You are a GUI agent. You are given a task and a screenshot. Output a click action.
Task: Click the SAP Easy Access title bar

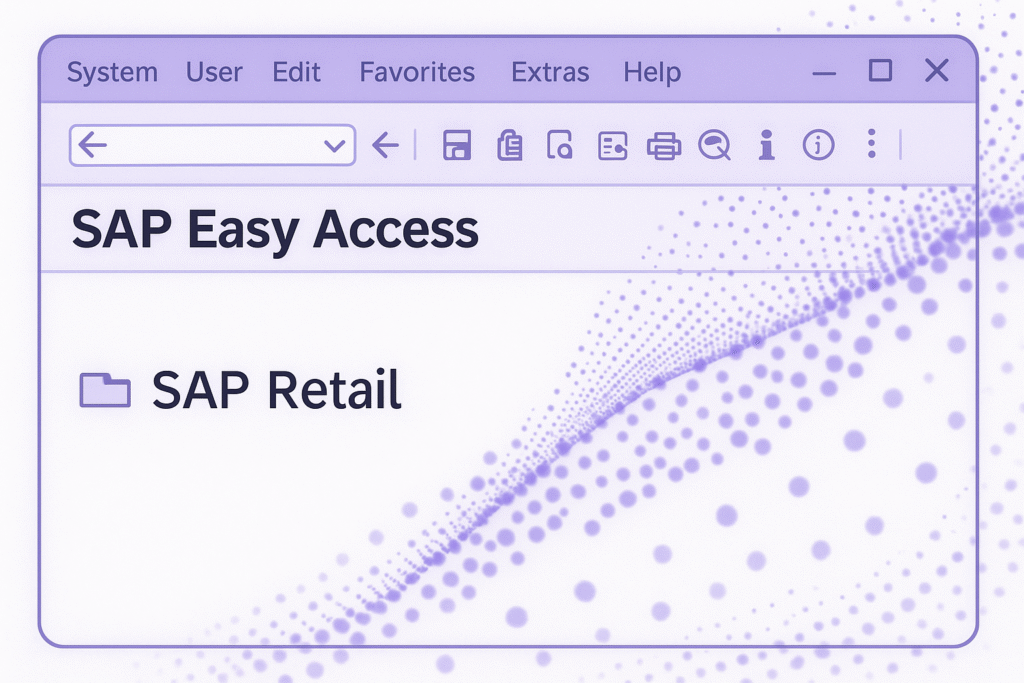(275, 228)
